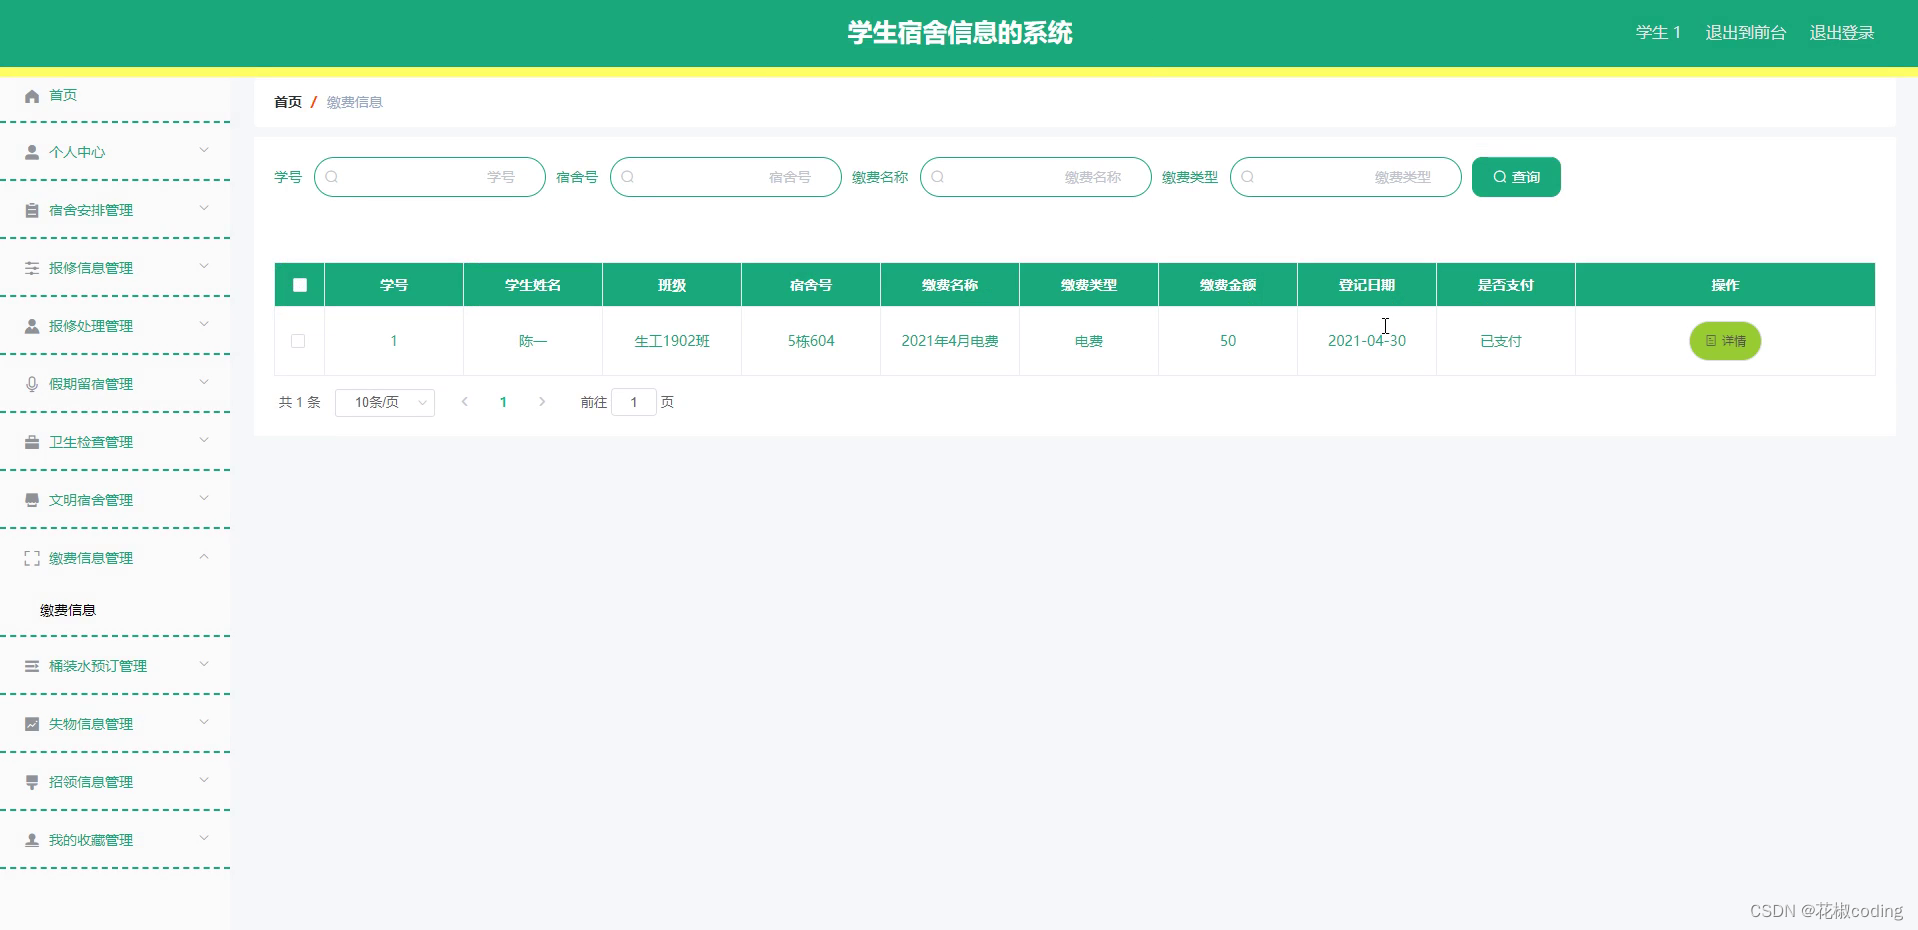Viewport: 1918px width, 930px height.
Task: Click the magnifier icon in 学号 search box
Action: [332, 176]
